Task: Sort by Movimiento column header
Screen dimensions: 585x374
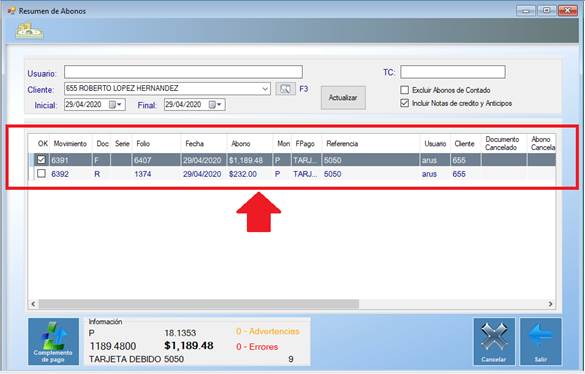Action: (70, 144)
